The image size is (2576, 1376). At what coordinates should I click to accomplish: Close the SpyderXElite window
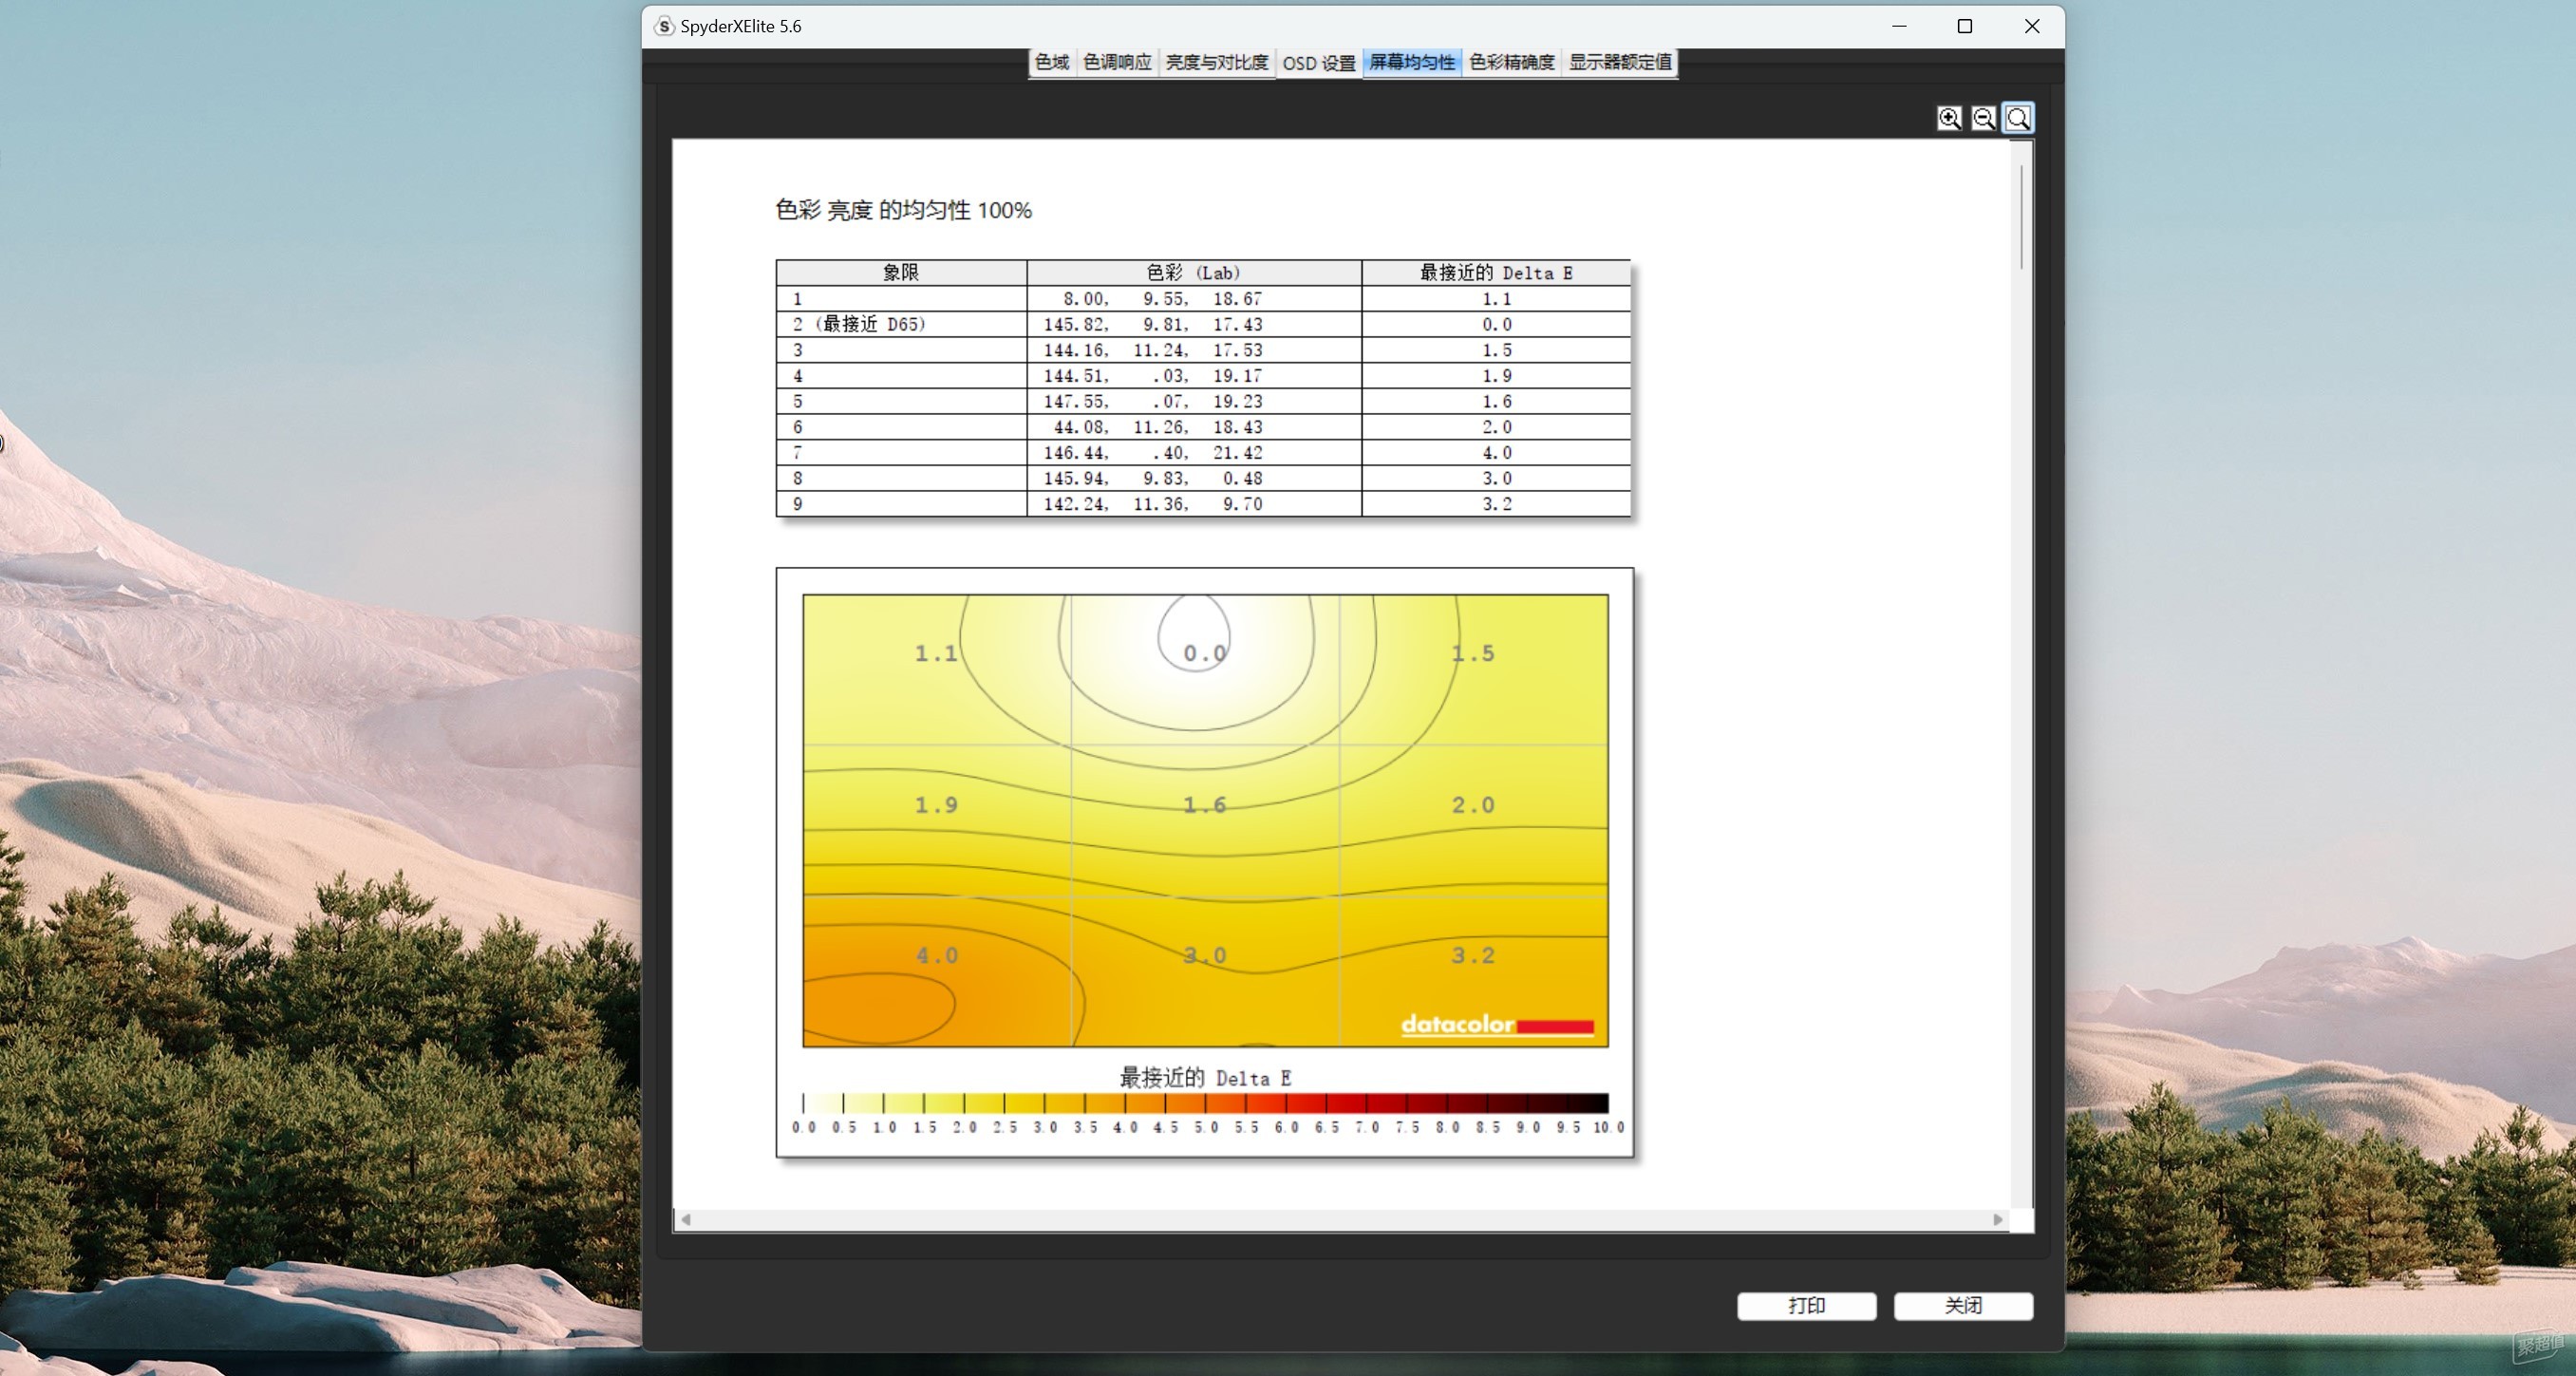(2031, 26)
